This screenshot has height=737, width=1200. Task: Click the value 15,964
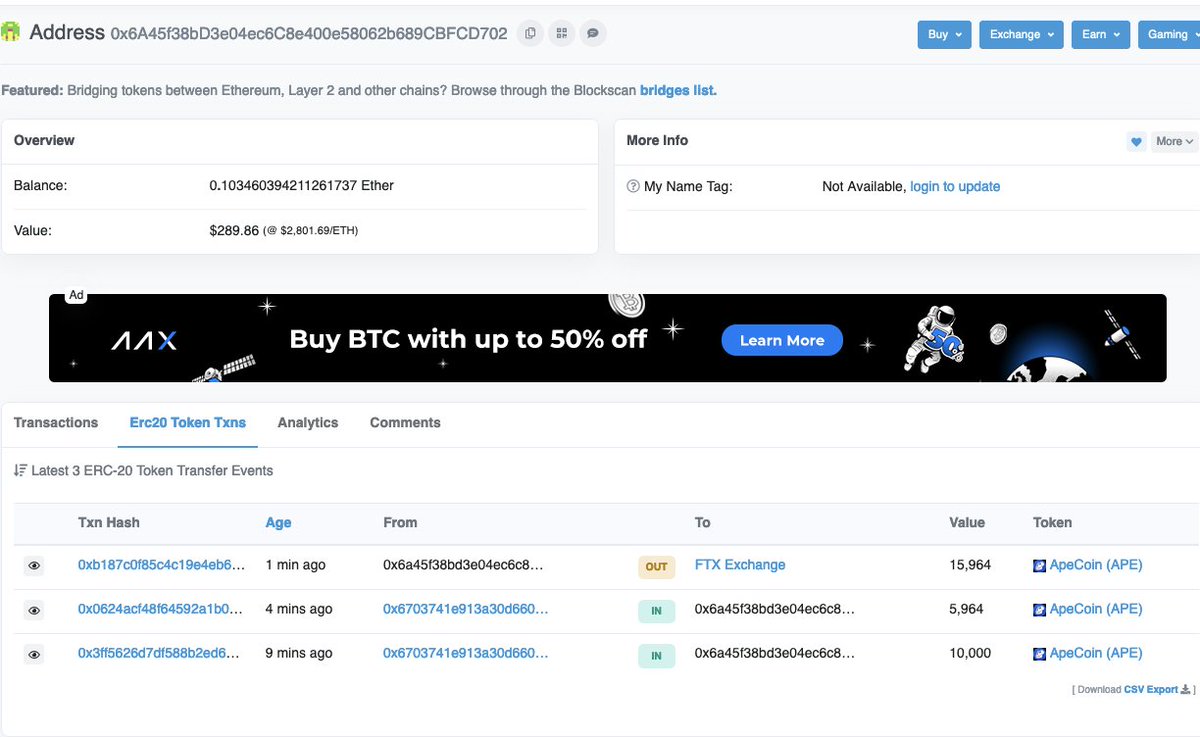click(x=970, y=565)
